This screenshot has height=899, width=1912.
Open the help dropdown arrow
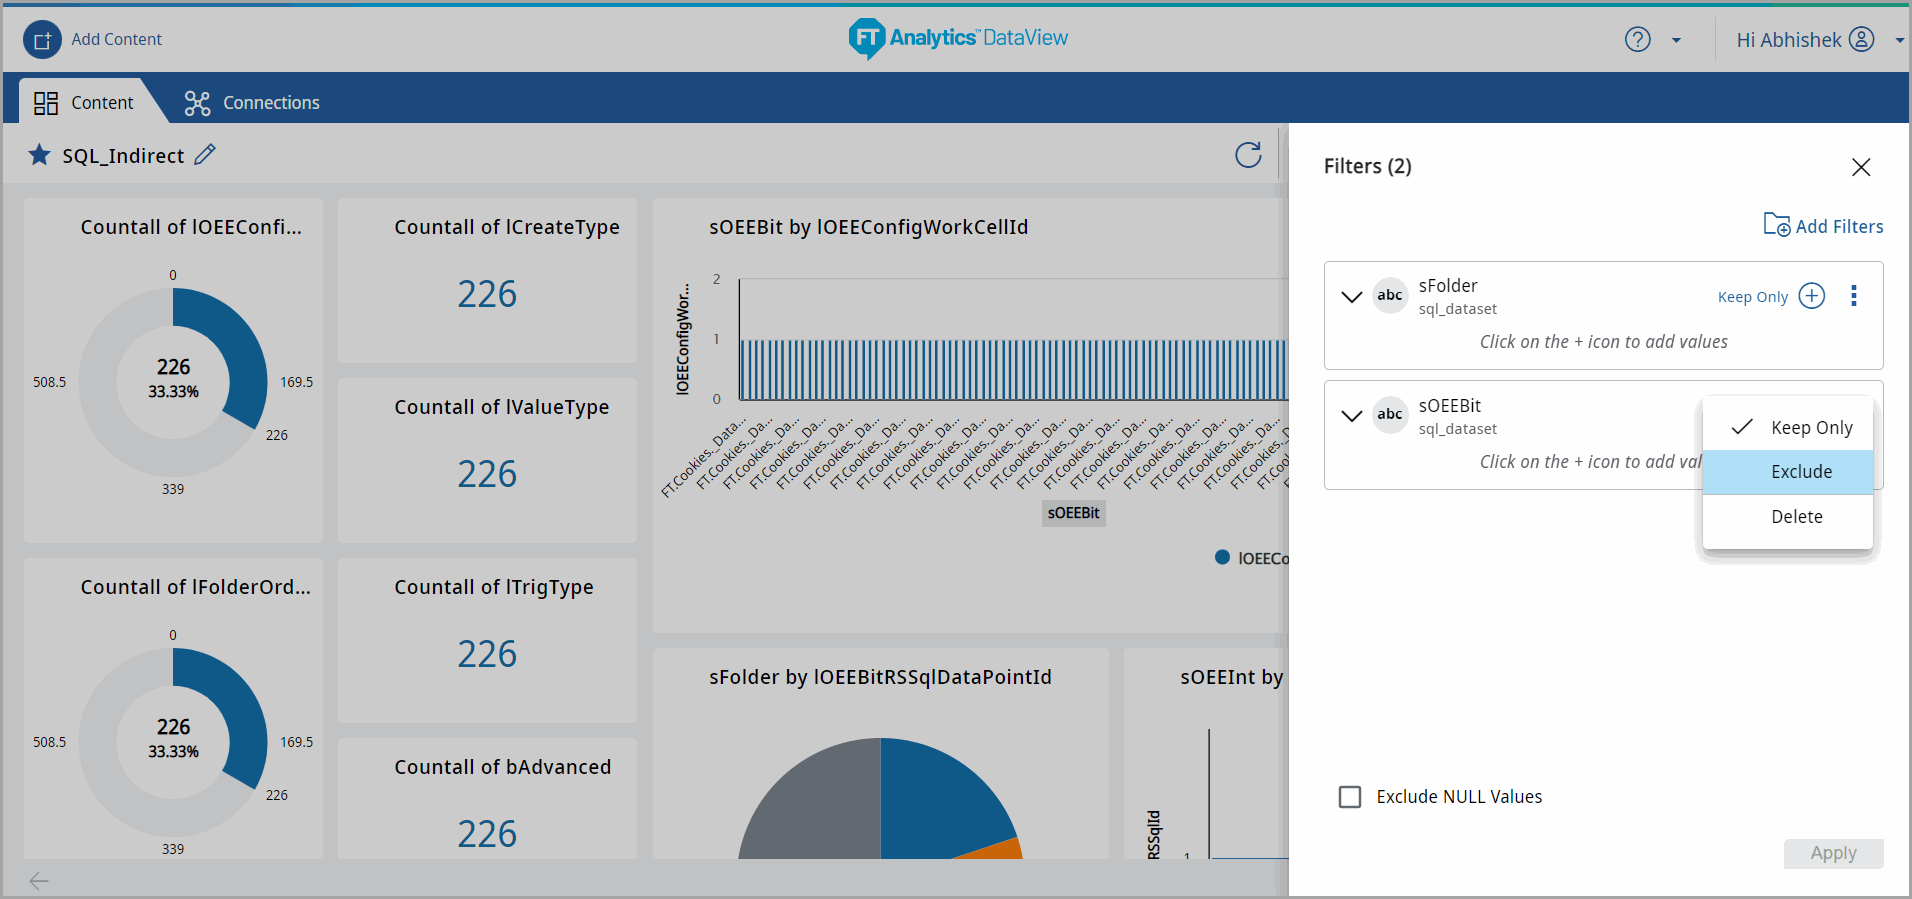[x=1676, y=41]
